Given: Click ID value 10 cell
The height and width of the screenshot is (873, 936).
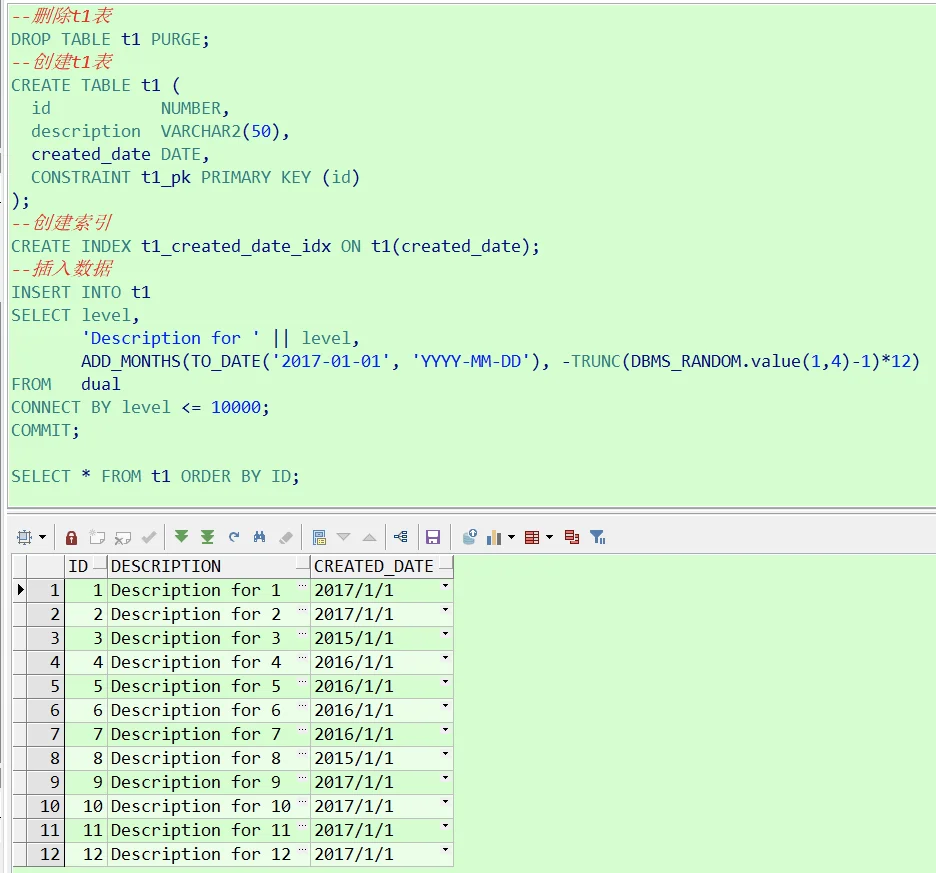Looking at the screenshot, I should pos(85,807).
